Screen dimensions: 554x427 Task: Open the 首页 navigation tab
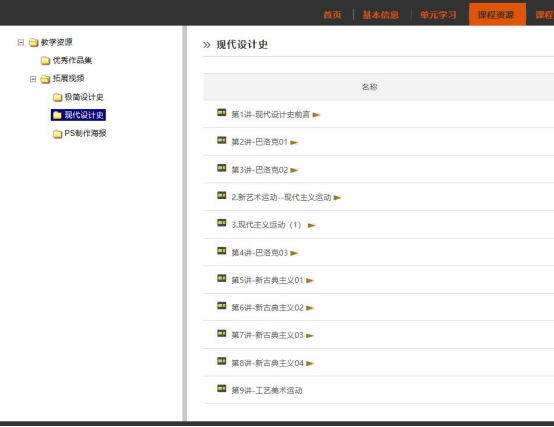(332, 15)
